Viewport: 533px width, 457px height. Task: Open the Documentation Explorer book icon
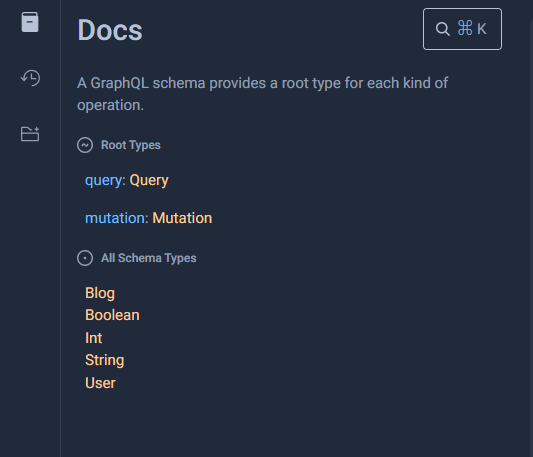pyautogui.click(x=30, y=22)
